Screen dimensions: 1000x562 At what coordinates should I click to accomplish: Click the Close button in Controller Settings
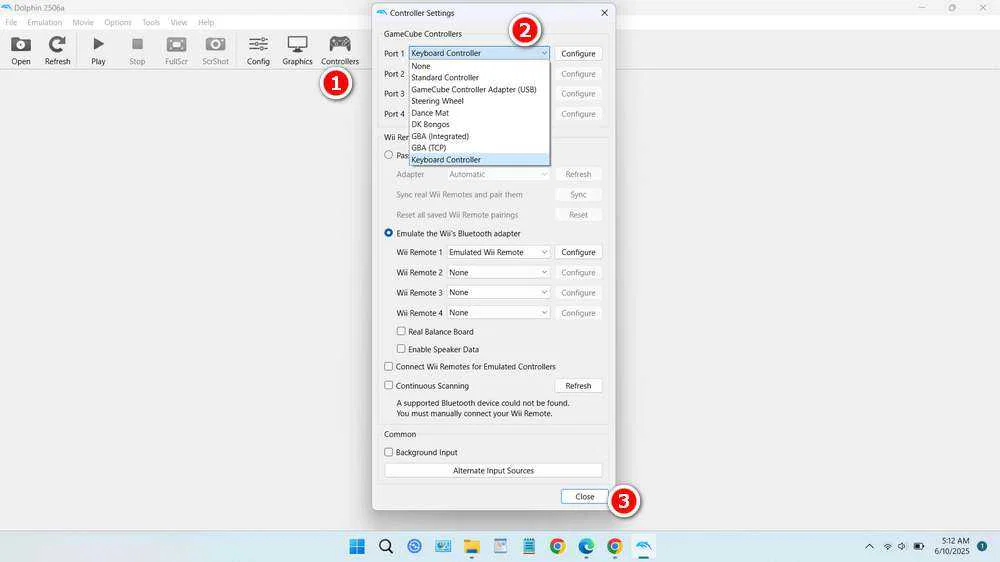585,497
